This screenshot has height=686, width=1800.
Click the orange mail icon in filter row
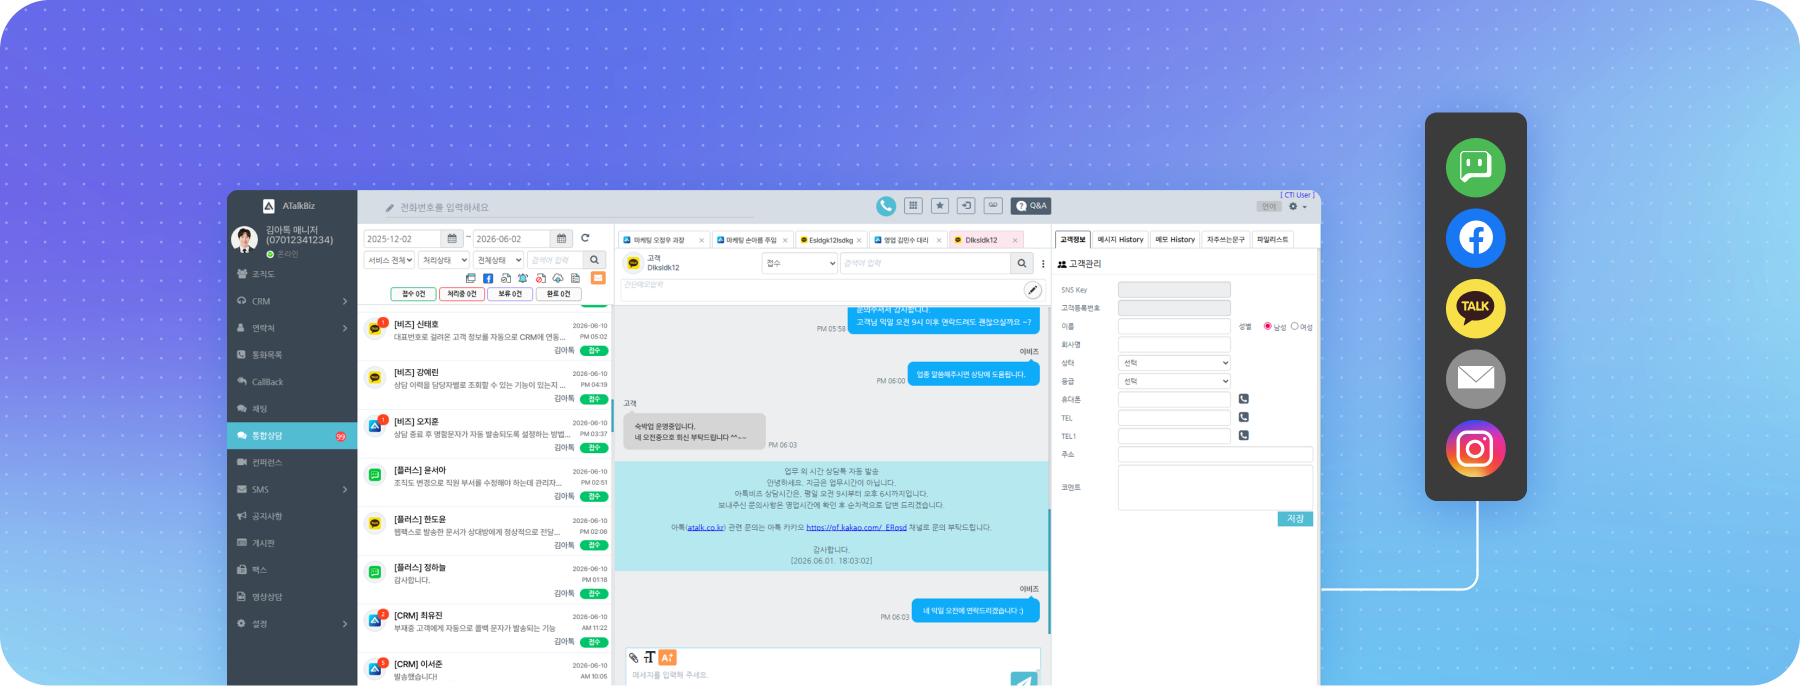[598, 278]
